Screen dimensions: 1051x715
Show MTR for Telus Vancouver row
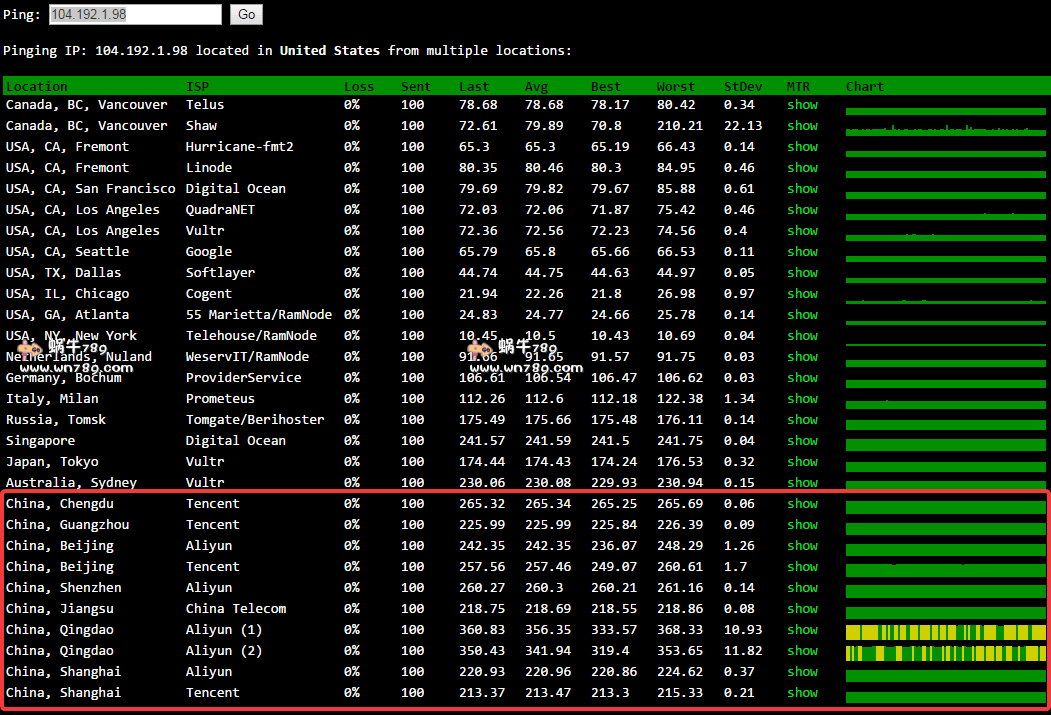(x=802, y=105)
